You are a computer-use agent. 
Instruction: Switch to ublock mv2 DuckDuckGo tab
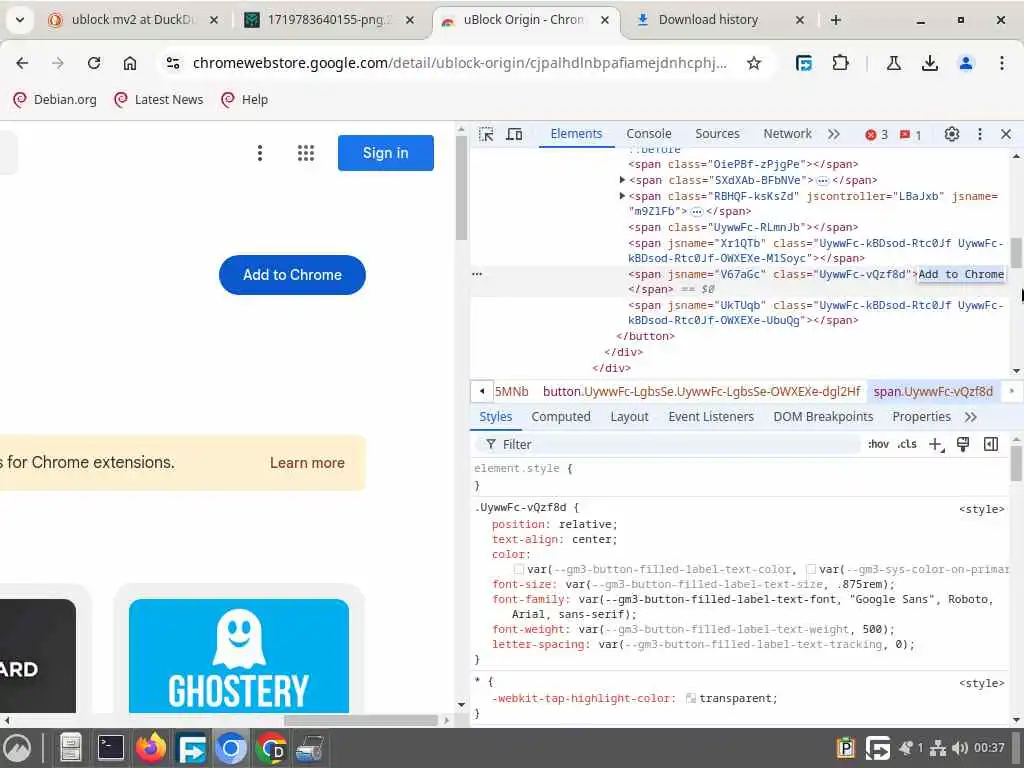coord(133,20)
